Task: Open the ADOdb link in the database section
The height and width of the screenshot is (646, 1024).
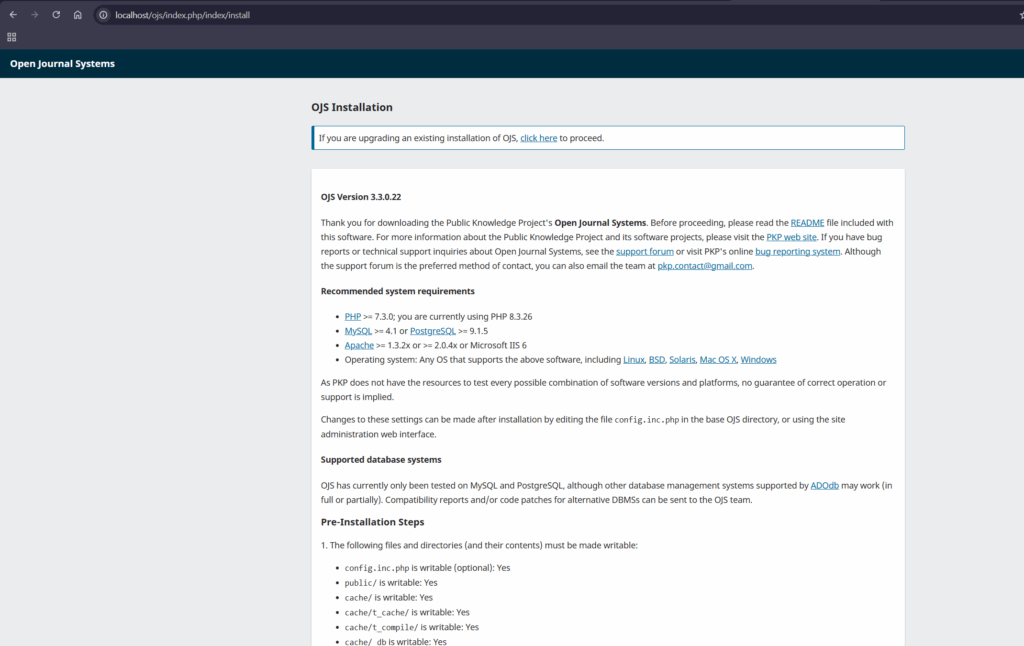Action: 825,485
